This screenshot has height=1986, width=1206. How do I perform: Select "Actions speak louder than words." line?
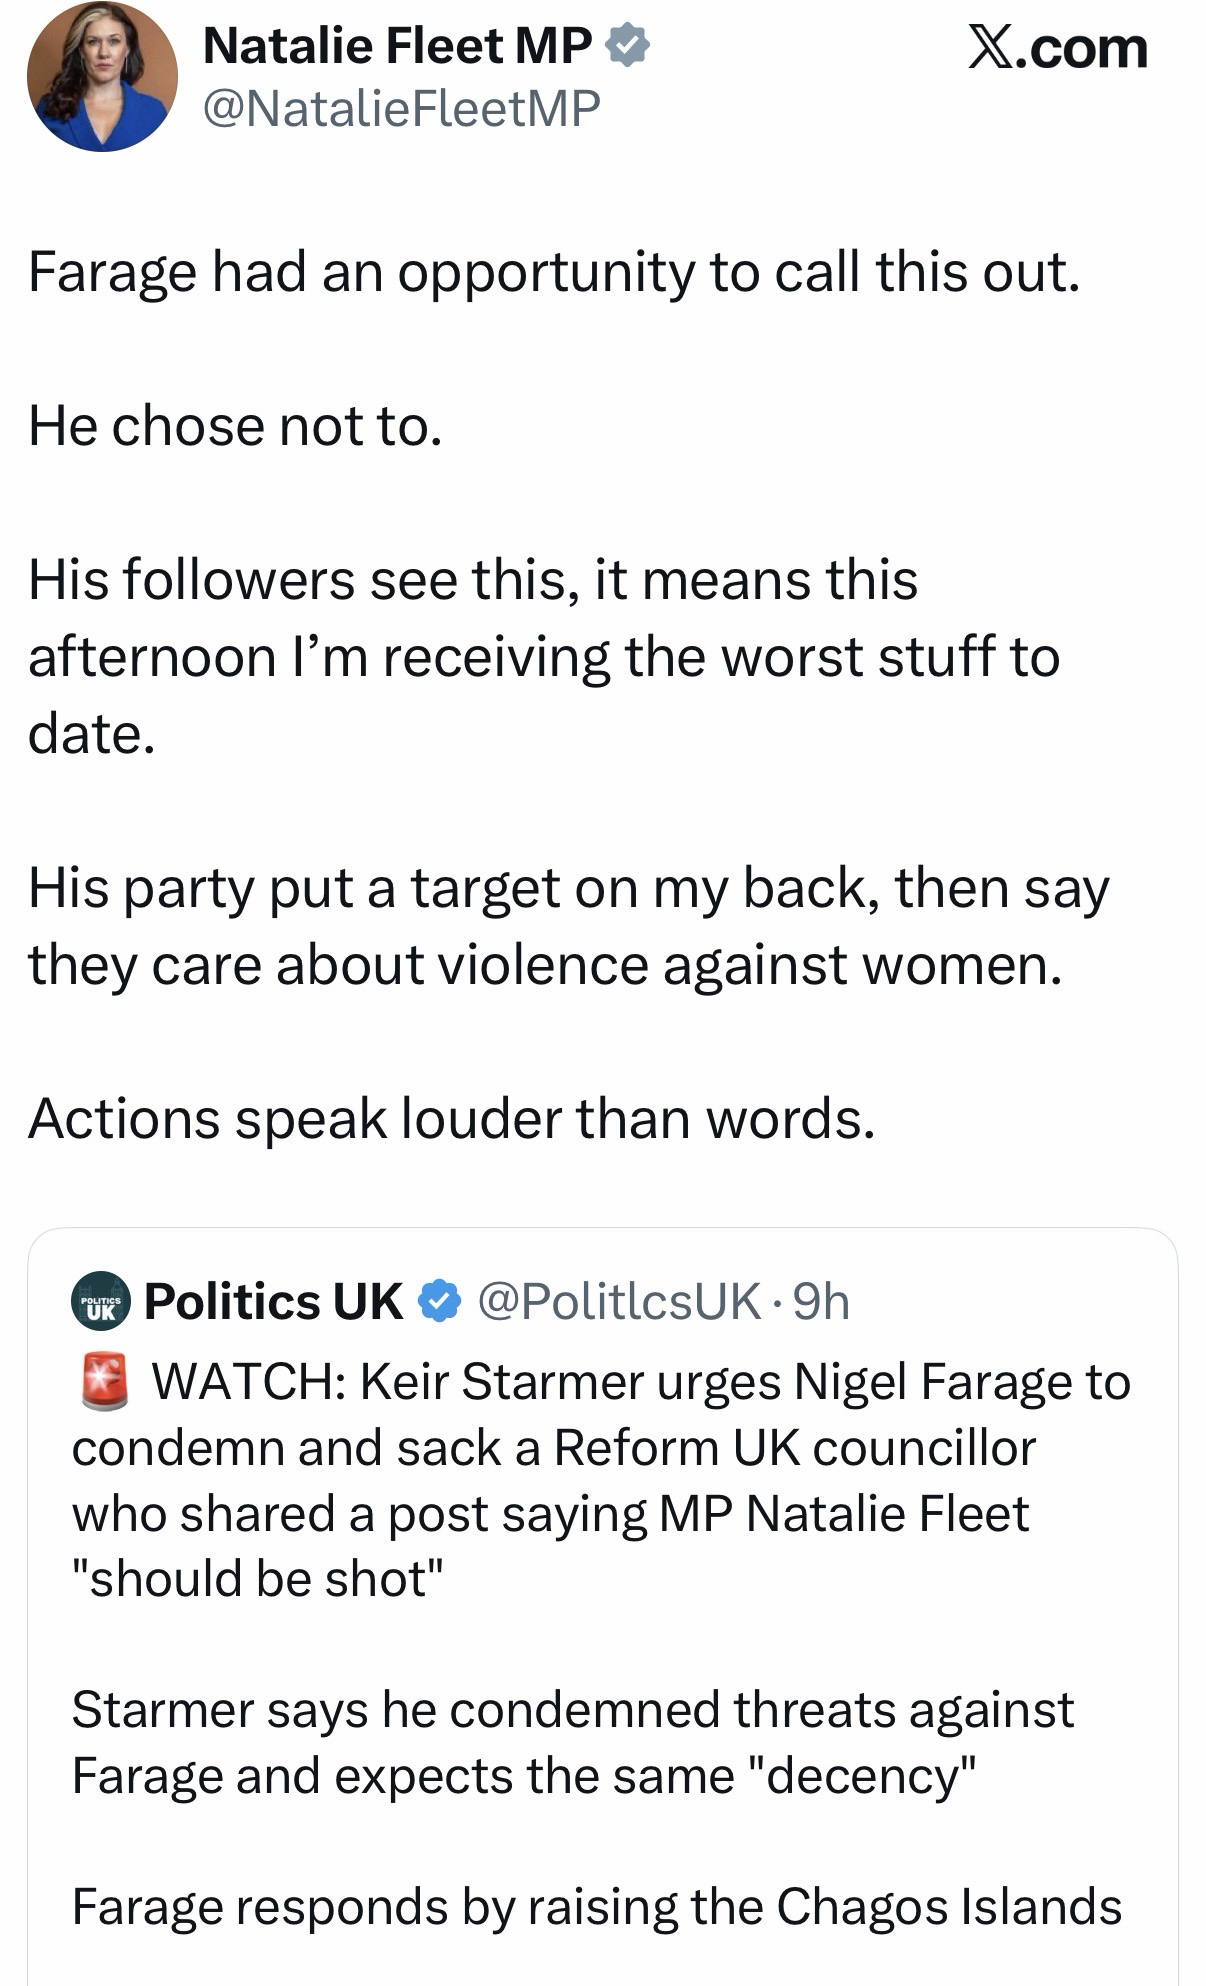[452, 1118]
